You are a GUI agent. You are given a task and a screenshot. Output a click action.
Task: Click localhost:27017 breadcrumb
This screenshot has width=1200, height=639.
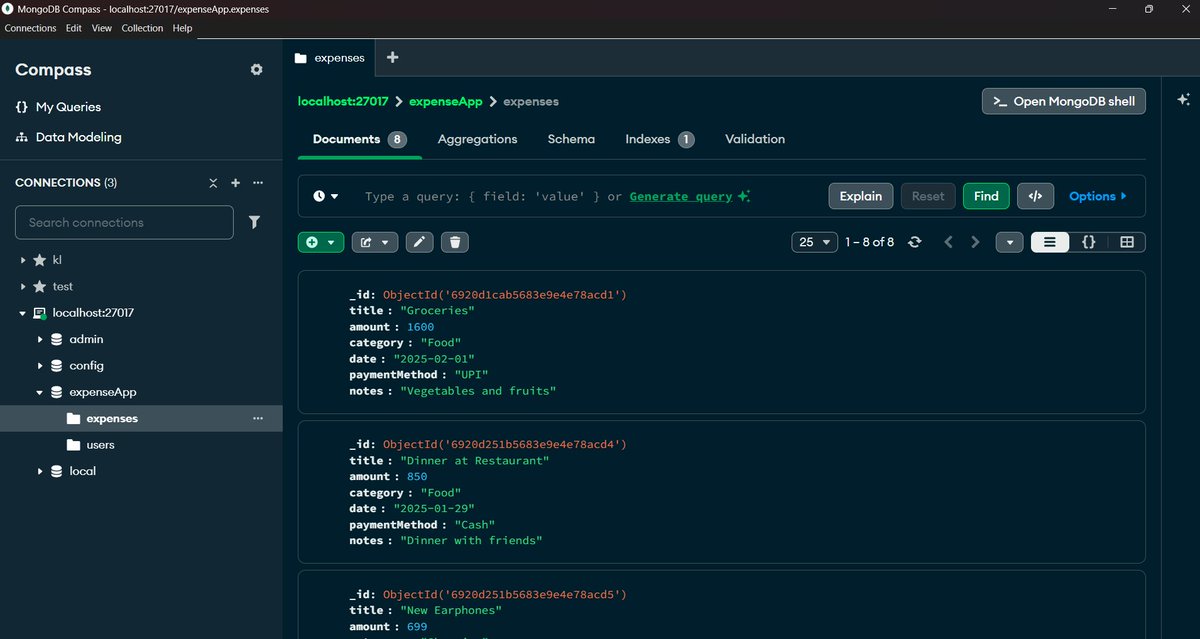343,101
